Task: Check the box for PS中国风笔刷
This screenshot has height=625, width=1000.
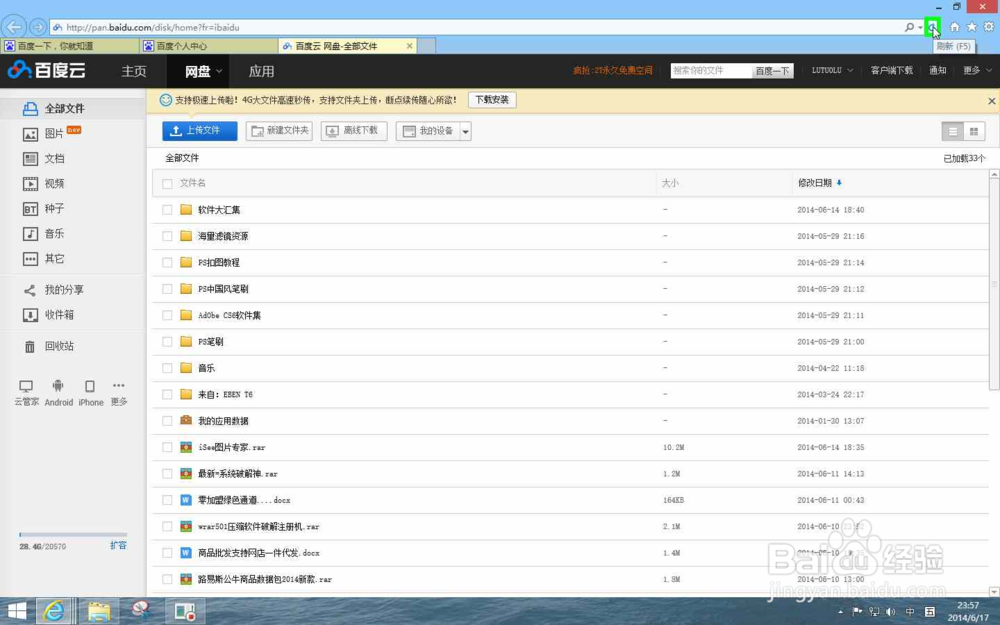Action: pyautogui.click(x=167, y=289)
